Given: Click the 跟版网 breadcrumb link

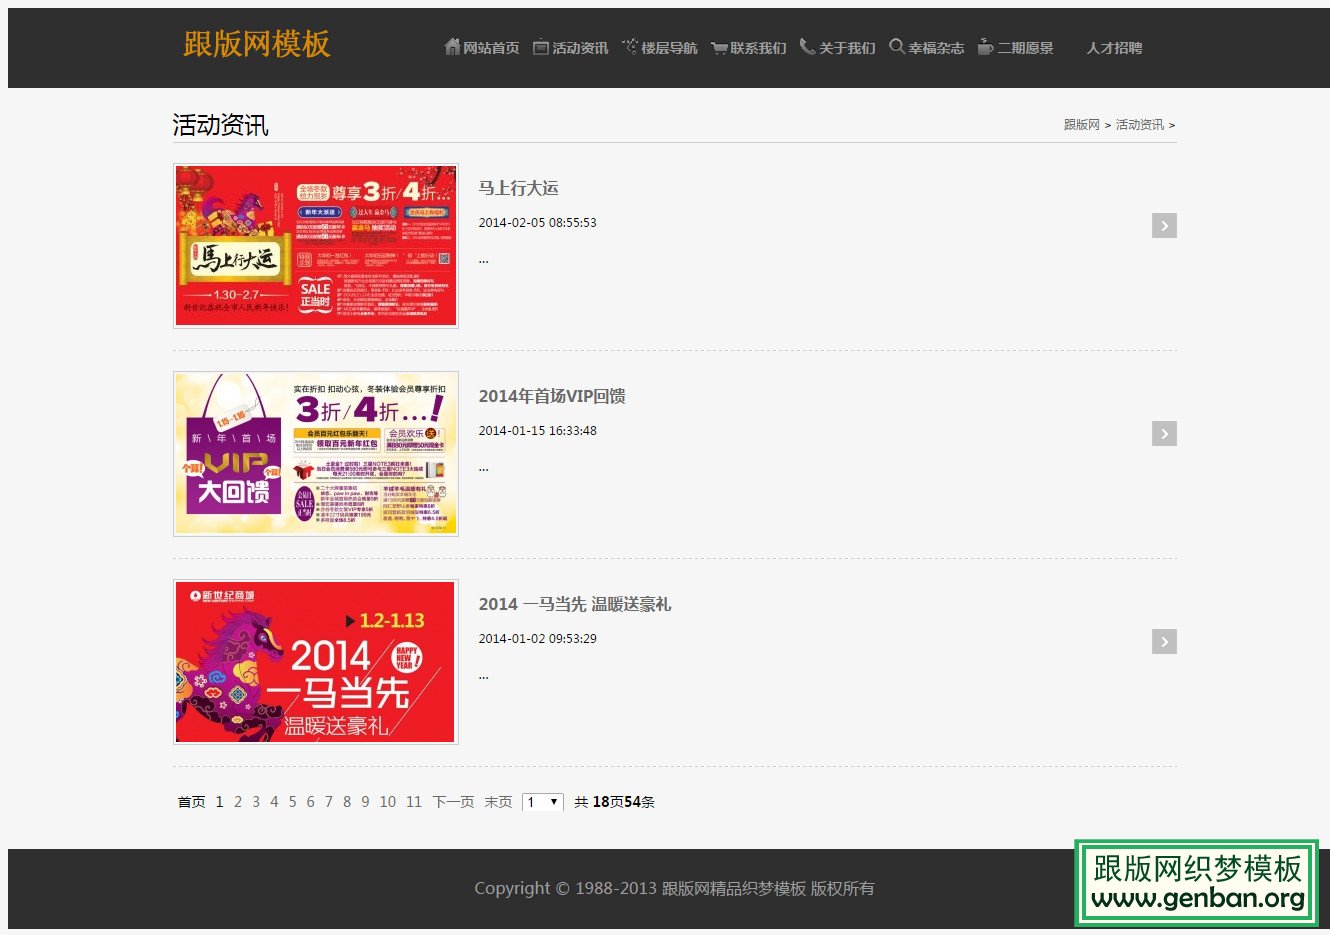Looking at the screenshot, I should pyautogui.click(x=1080, y=124).
